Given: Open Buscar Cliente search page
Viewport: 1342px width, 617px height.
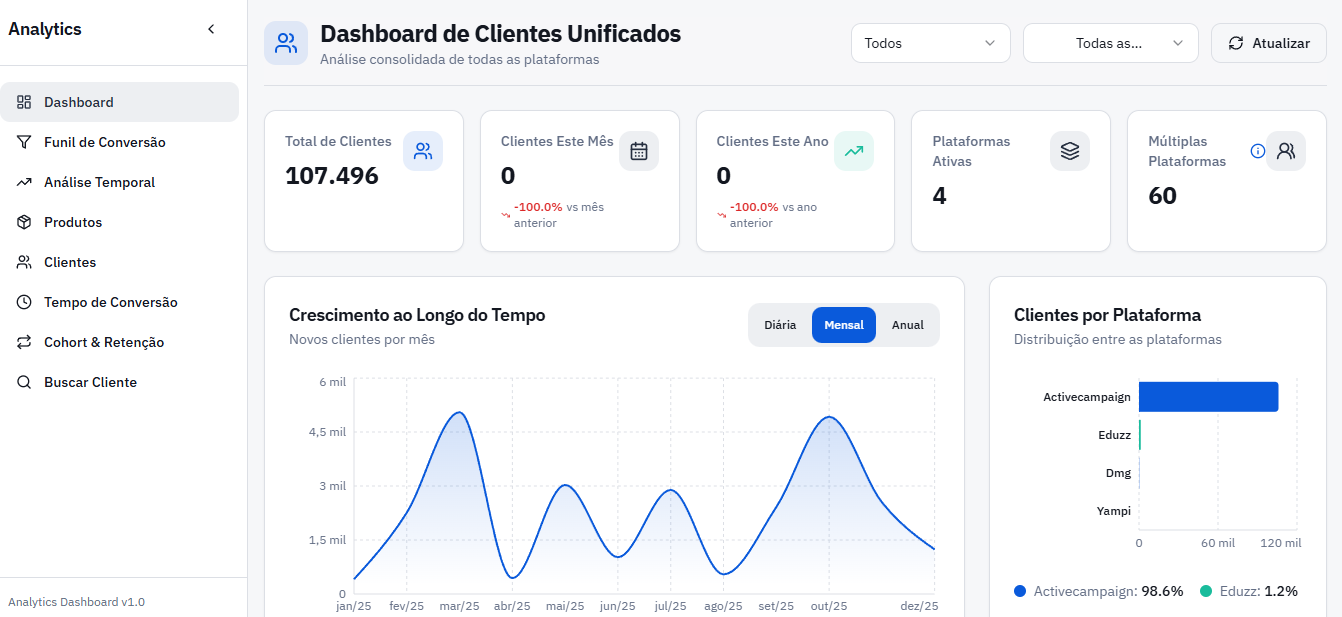Looking at the screenshot, I should (x=90, y=382).
